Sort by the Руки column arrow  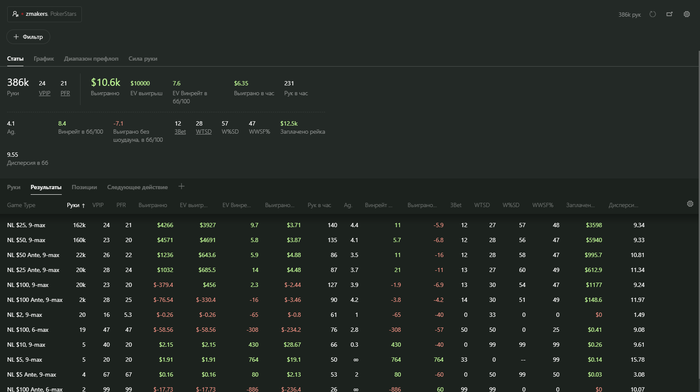pyautogui.click(x=83, y=205)
